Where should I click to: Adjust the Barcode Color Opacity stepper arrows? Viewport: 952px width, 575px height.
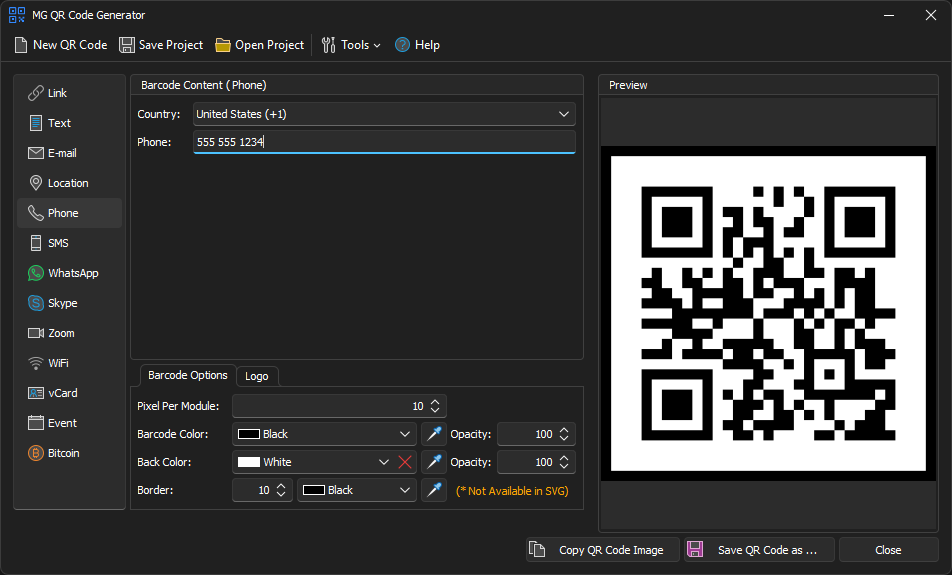pos(564,434)
